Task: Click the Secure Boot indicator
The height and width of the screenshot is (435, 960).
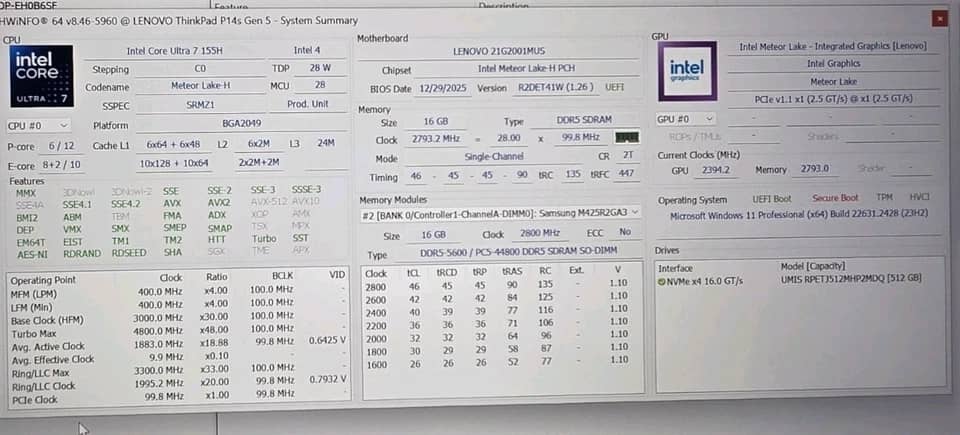Action: [834, 199]
